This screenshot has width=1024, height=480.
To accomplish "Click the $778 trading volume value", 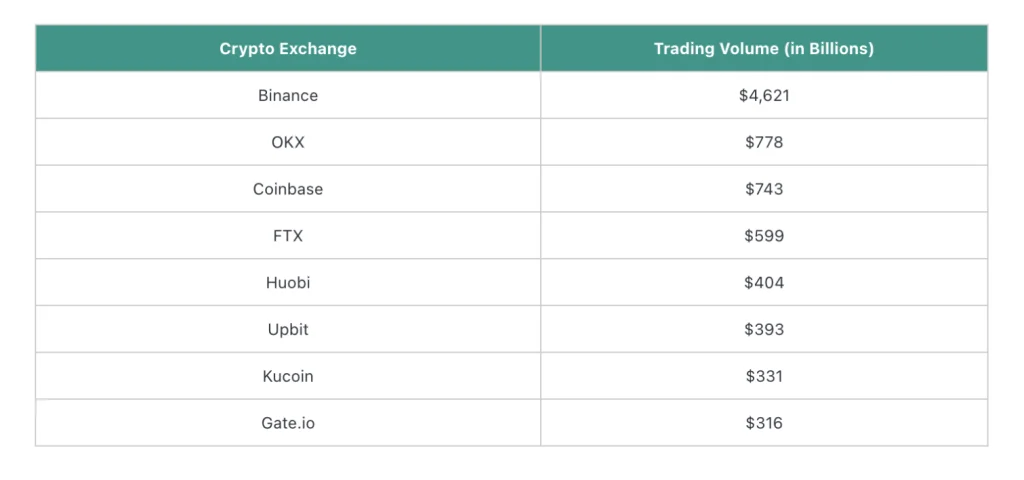I will (x=764, y=142).
